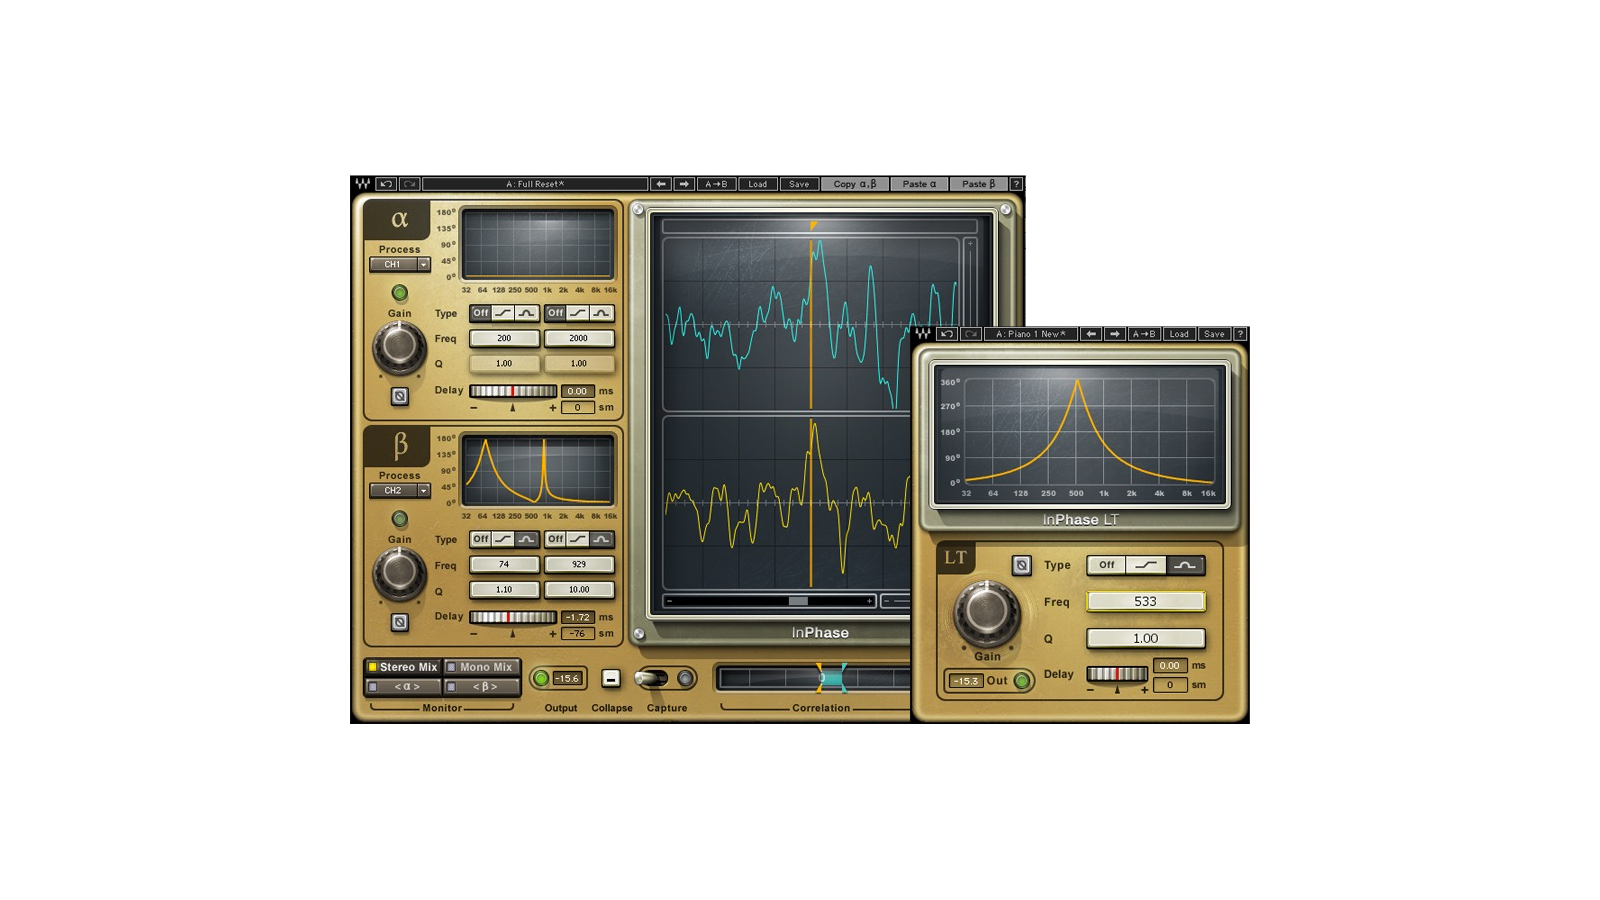Go to next preset in InPhase toolbar

(684, 184)
